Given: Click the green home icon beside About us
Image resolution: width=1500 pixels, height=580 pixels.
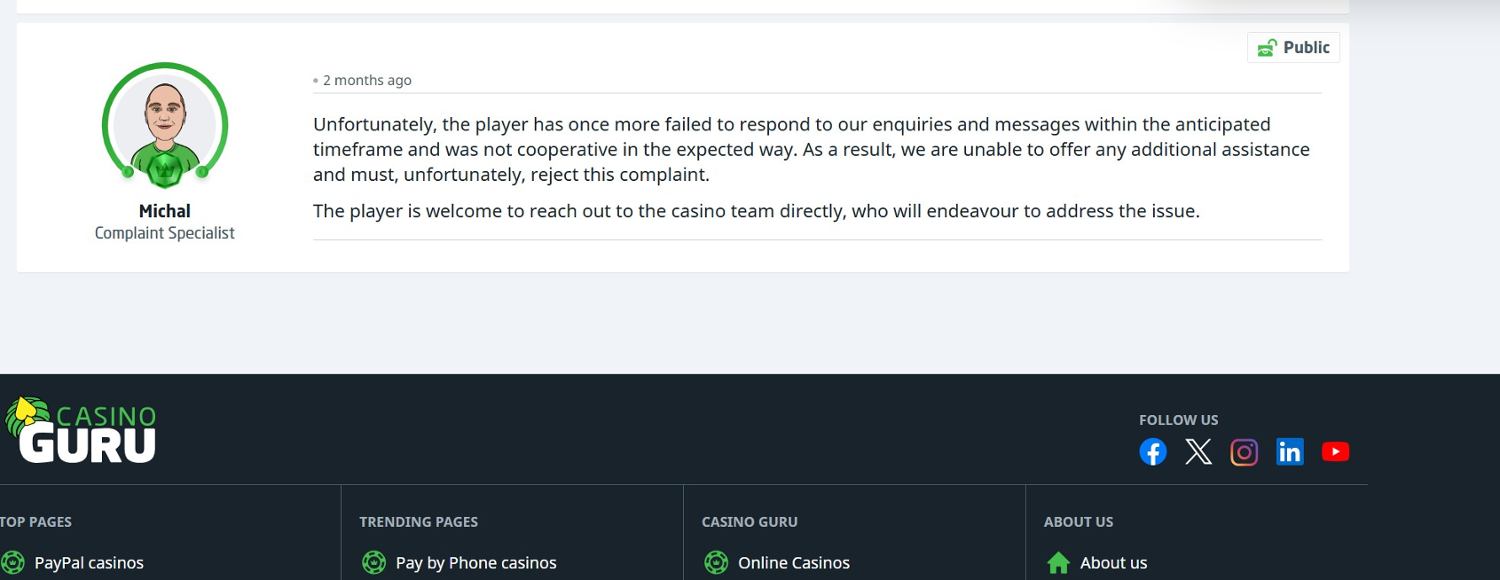Looking at the screenshot, I should coord(1058,563).
